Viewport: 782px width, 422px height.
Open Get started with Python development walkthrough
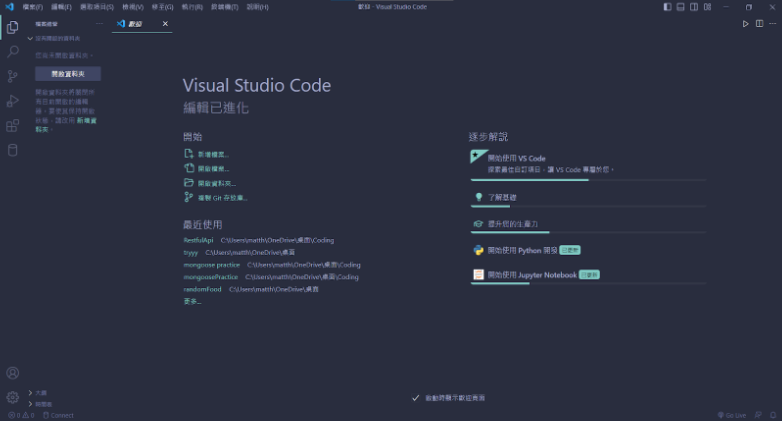pyautogui.click(x=588, y=250)
